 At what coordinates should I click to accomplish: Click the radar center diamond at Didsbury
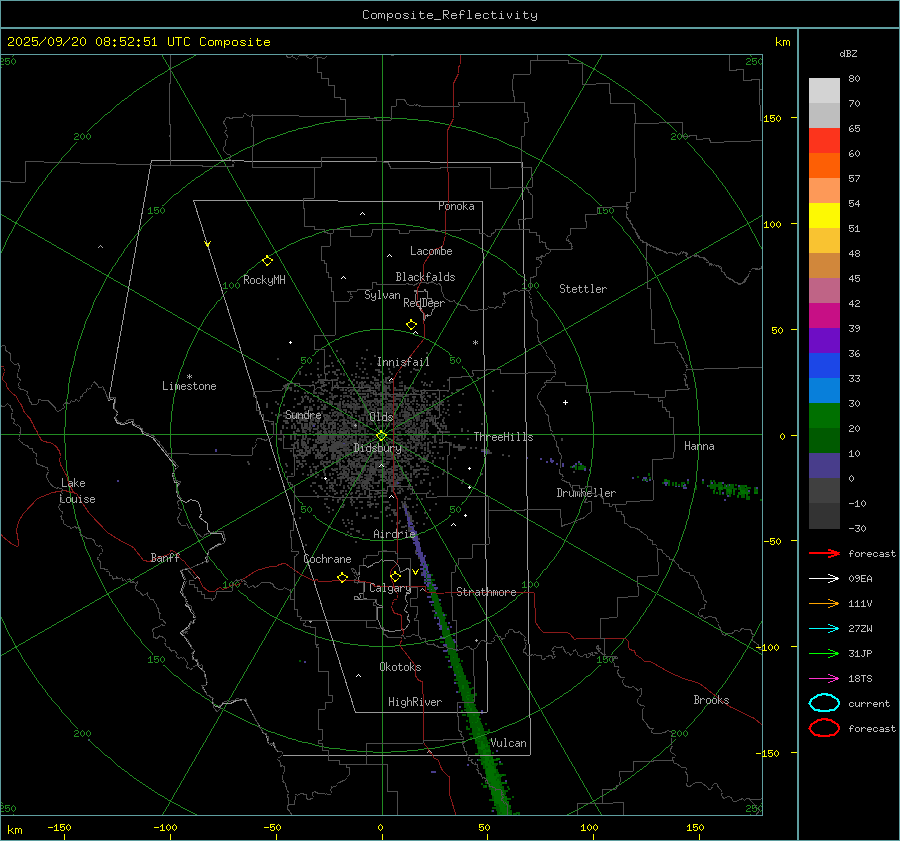click(381, 435)
